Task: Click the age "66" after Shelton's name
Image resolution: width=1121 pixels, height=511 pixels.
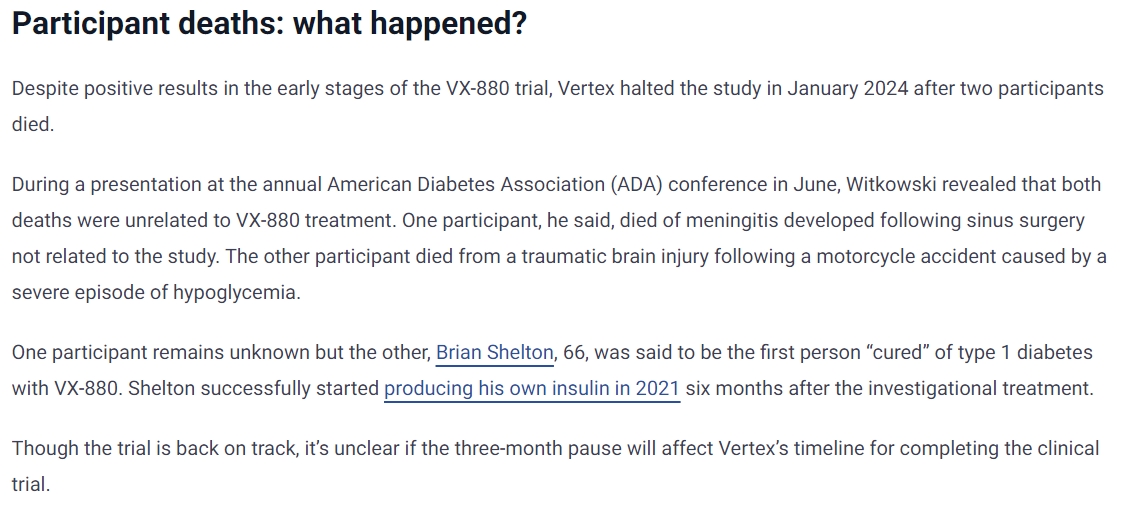Action: pos(573,353)
